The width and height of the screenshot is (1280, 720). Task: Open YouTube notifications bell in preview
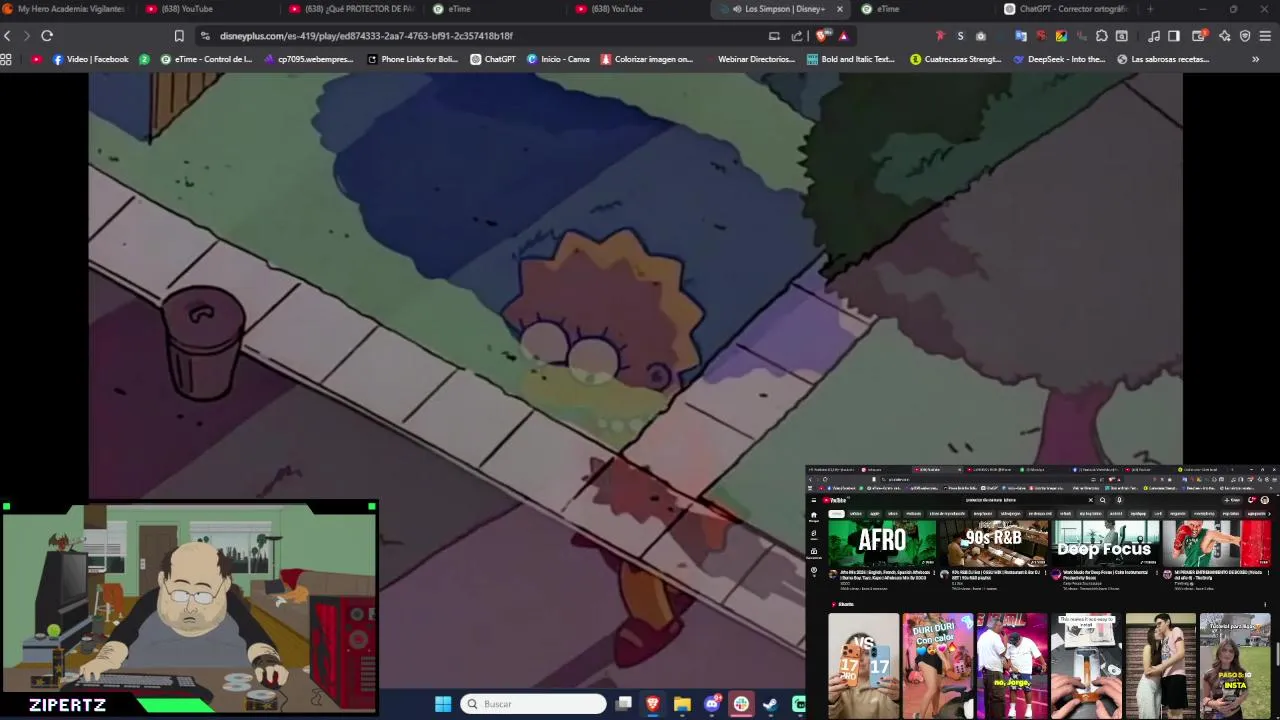point(1251,500)
